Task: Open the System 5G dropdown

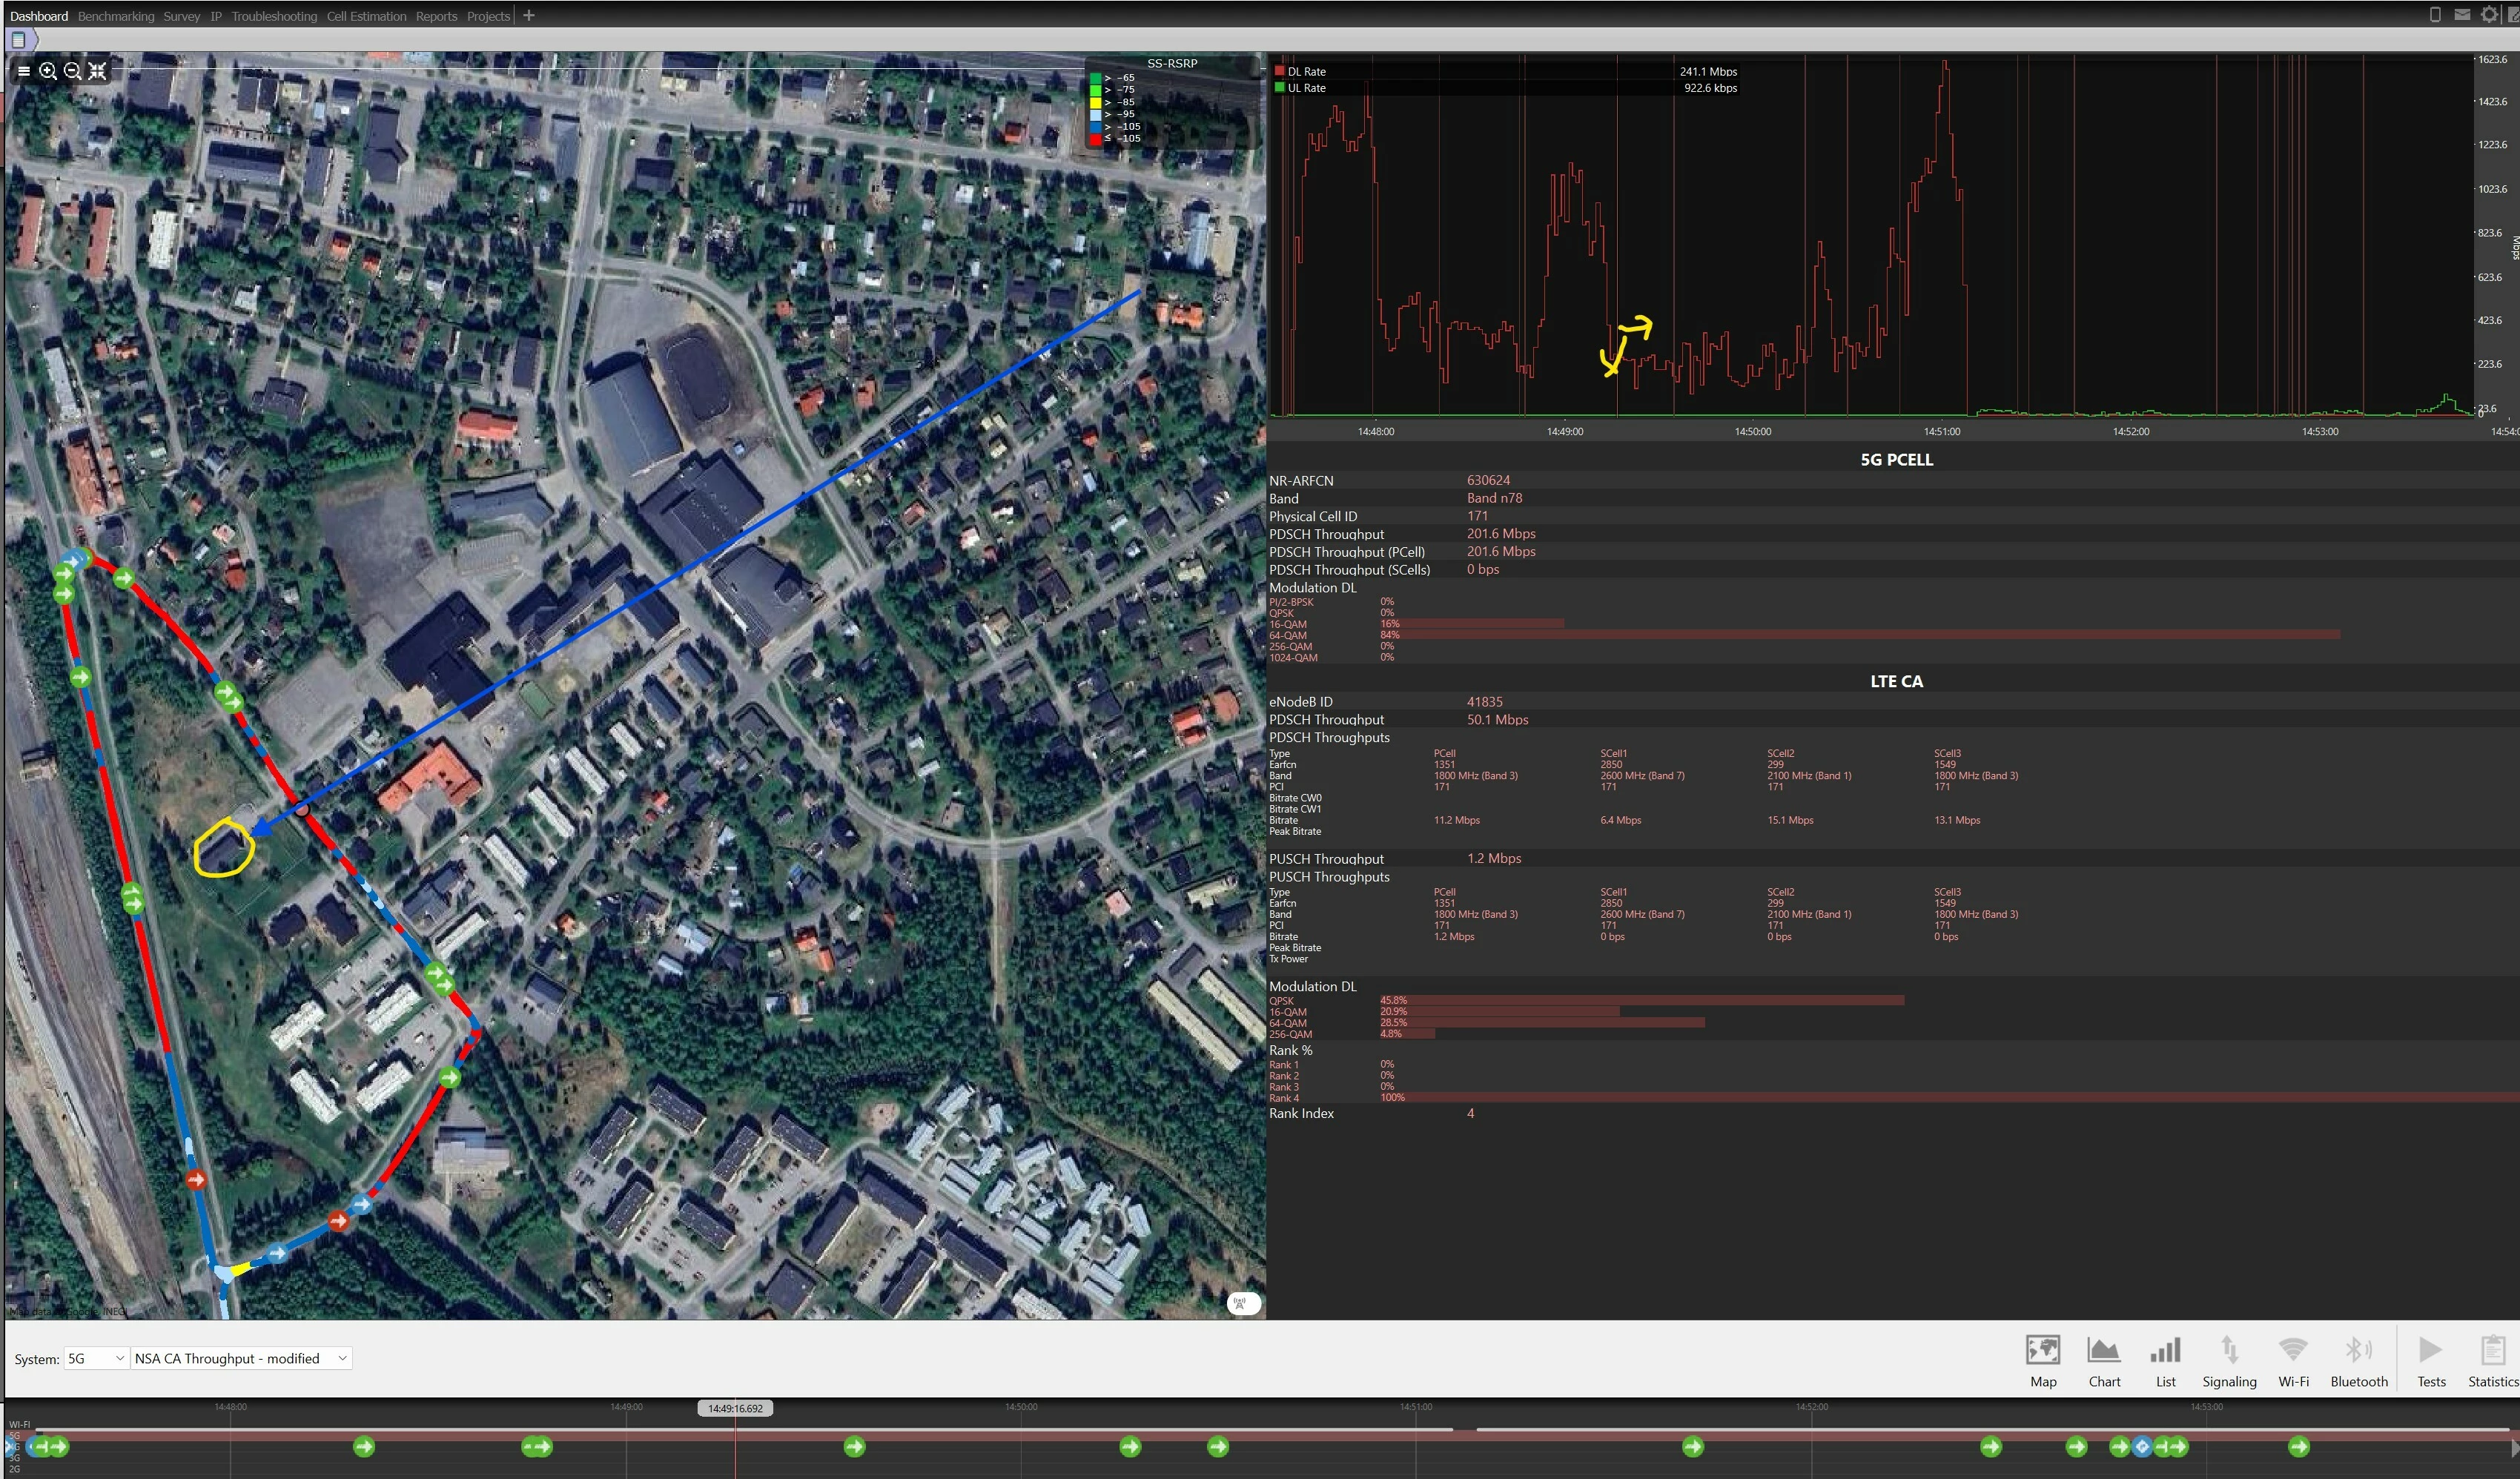Action: click(x=96, y=1358)
